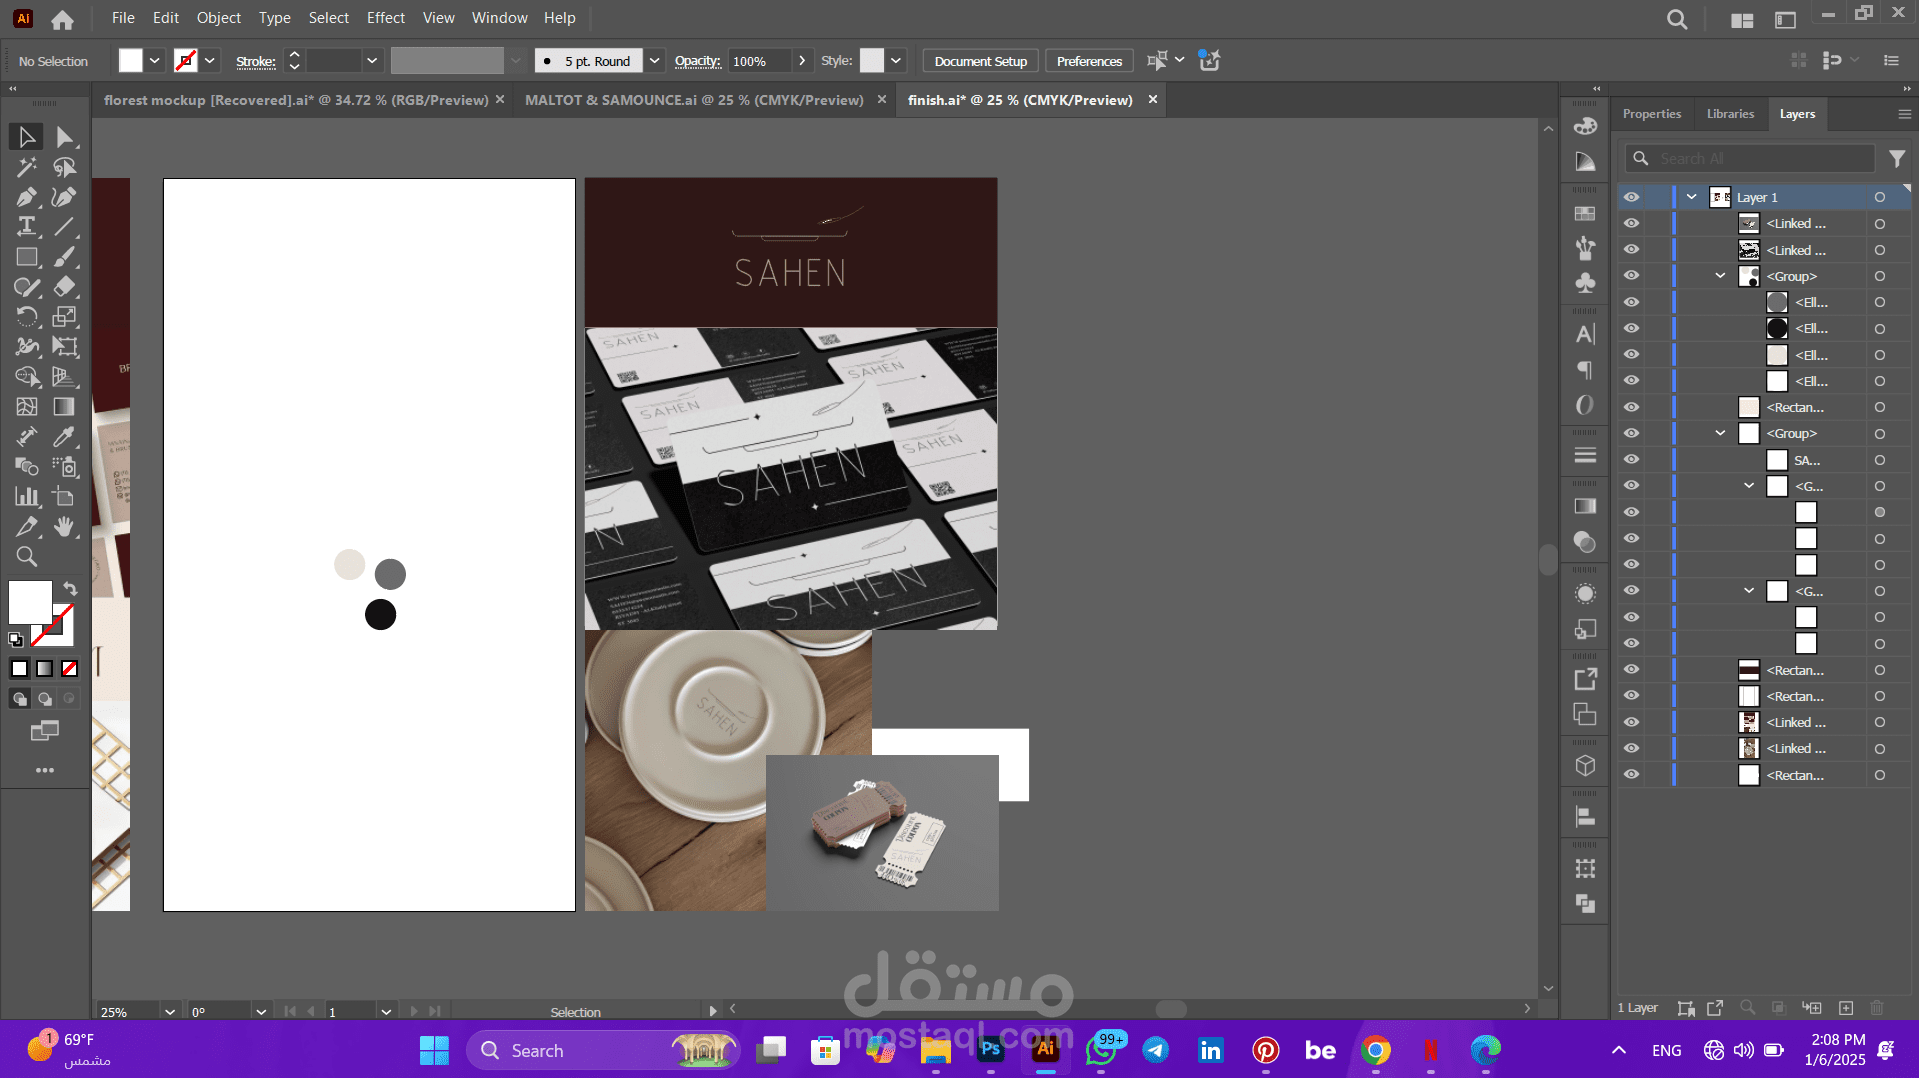Switch to the Properties panel tab
This screenshot has height=1078, width=1919.
coord(1651,114)
